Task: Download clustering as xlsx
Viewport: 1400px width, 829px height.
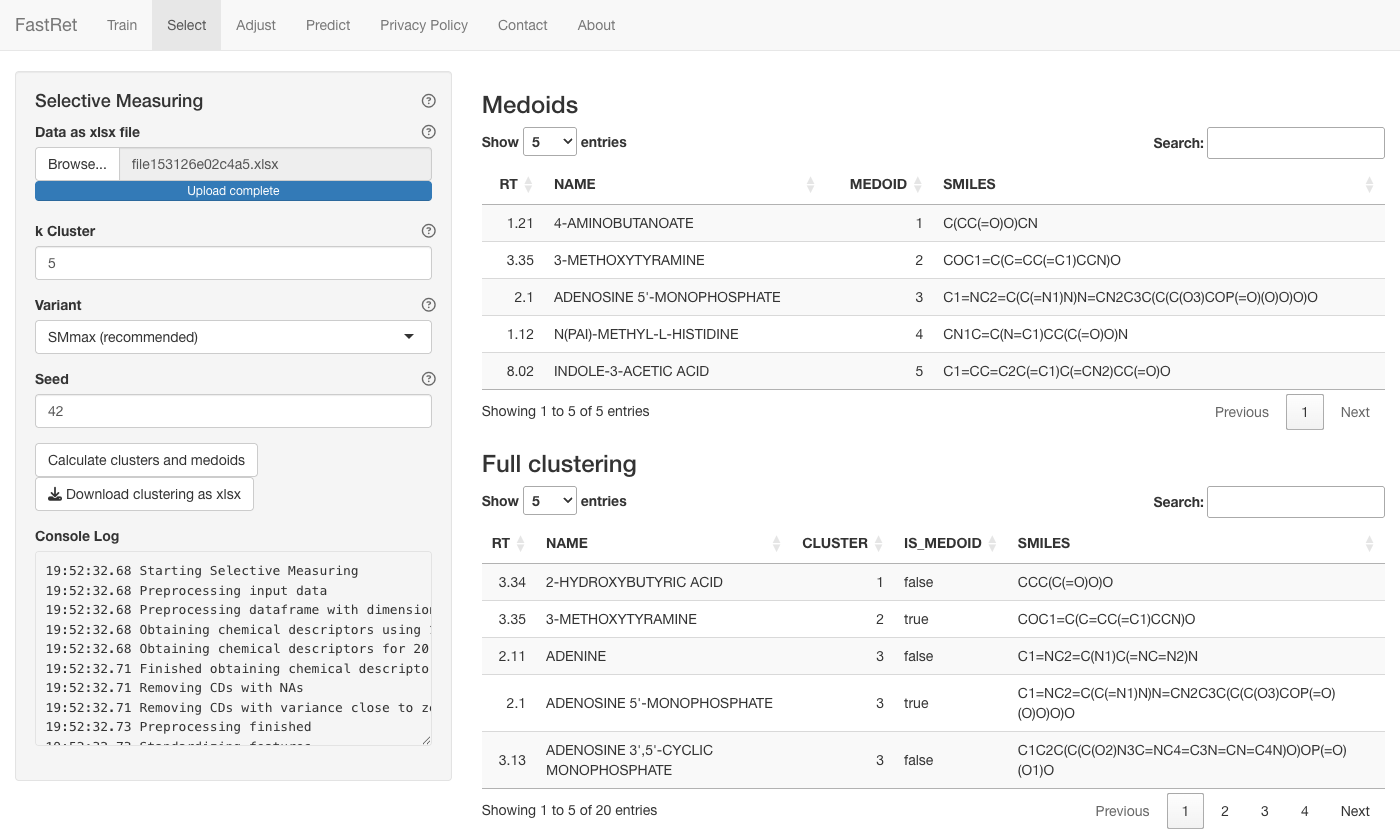Action: [144, 494]
